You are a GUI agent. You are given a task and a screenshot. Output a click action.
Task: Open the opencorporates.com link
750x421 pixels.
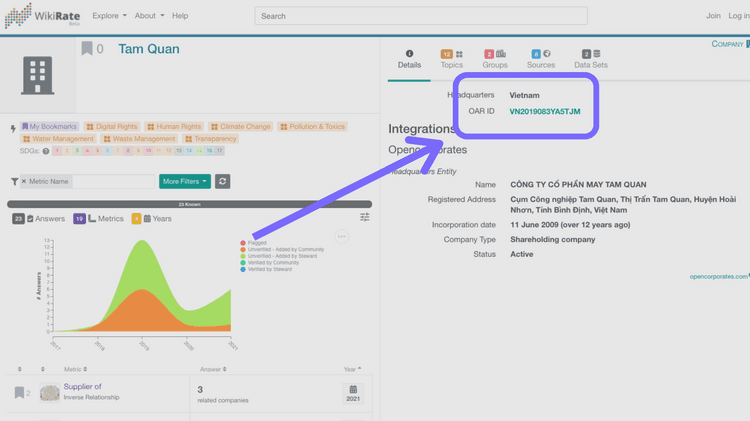(719, 277)
